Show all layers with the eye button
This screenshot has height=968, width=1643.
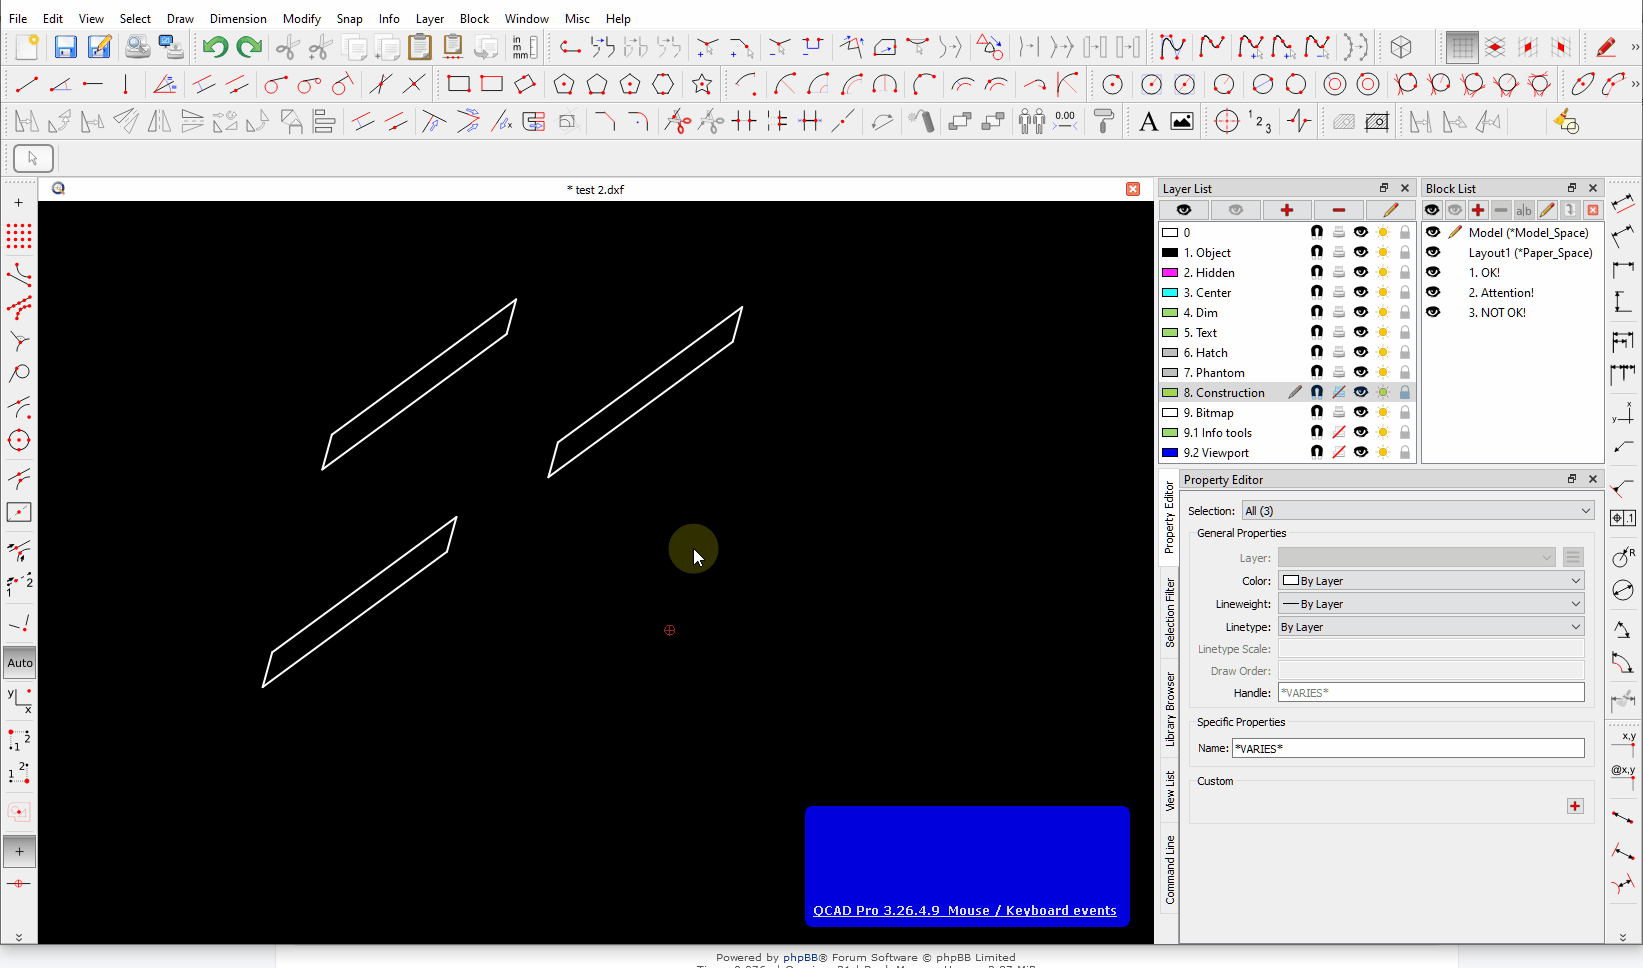1184,210
